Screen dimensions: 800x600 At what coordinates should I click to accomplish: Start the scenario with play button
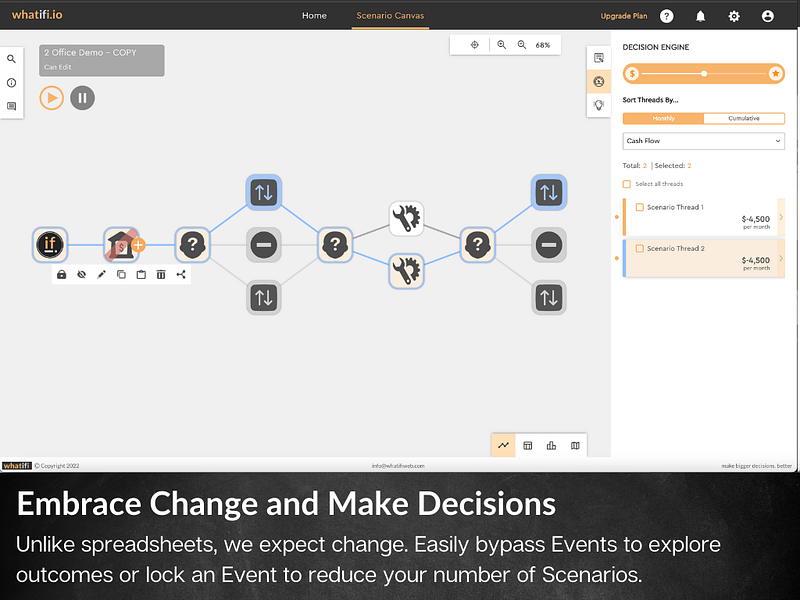(52, 98)
